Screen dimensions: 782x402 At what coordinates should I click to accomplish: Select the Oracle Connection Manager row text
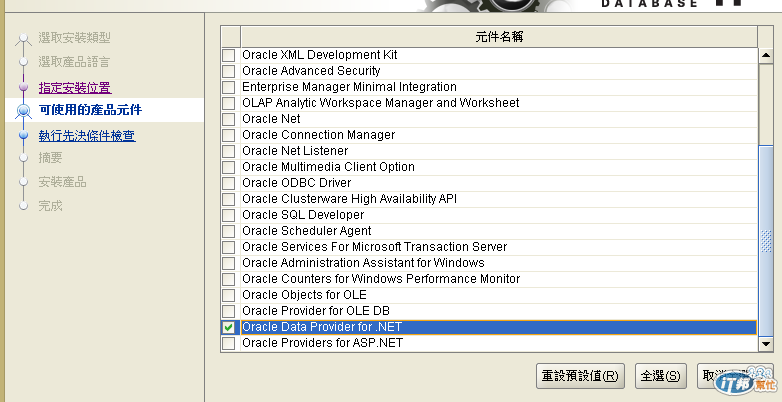[319, 135]
